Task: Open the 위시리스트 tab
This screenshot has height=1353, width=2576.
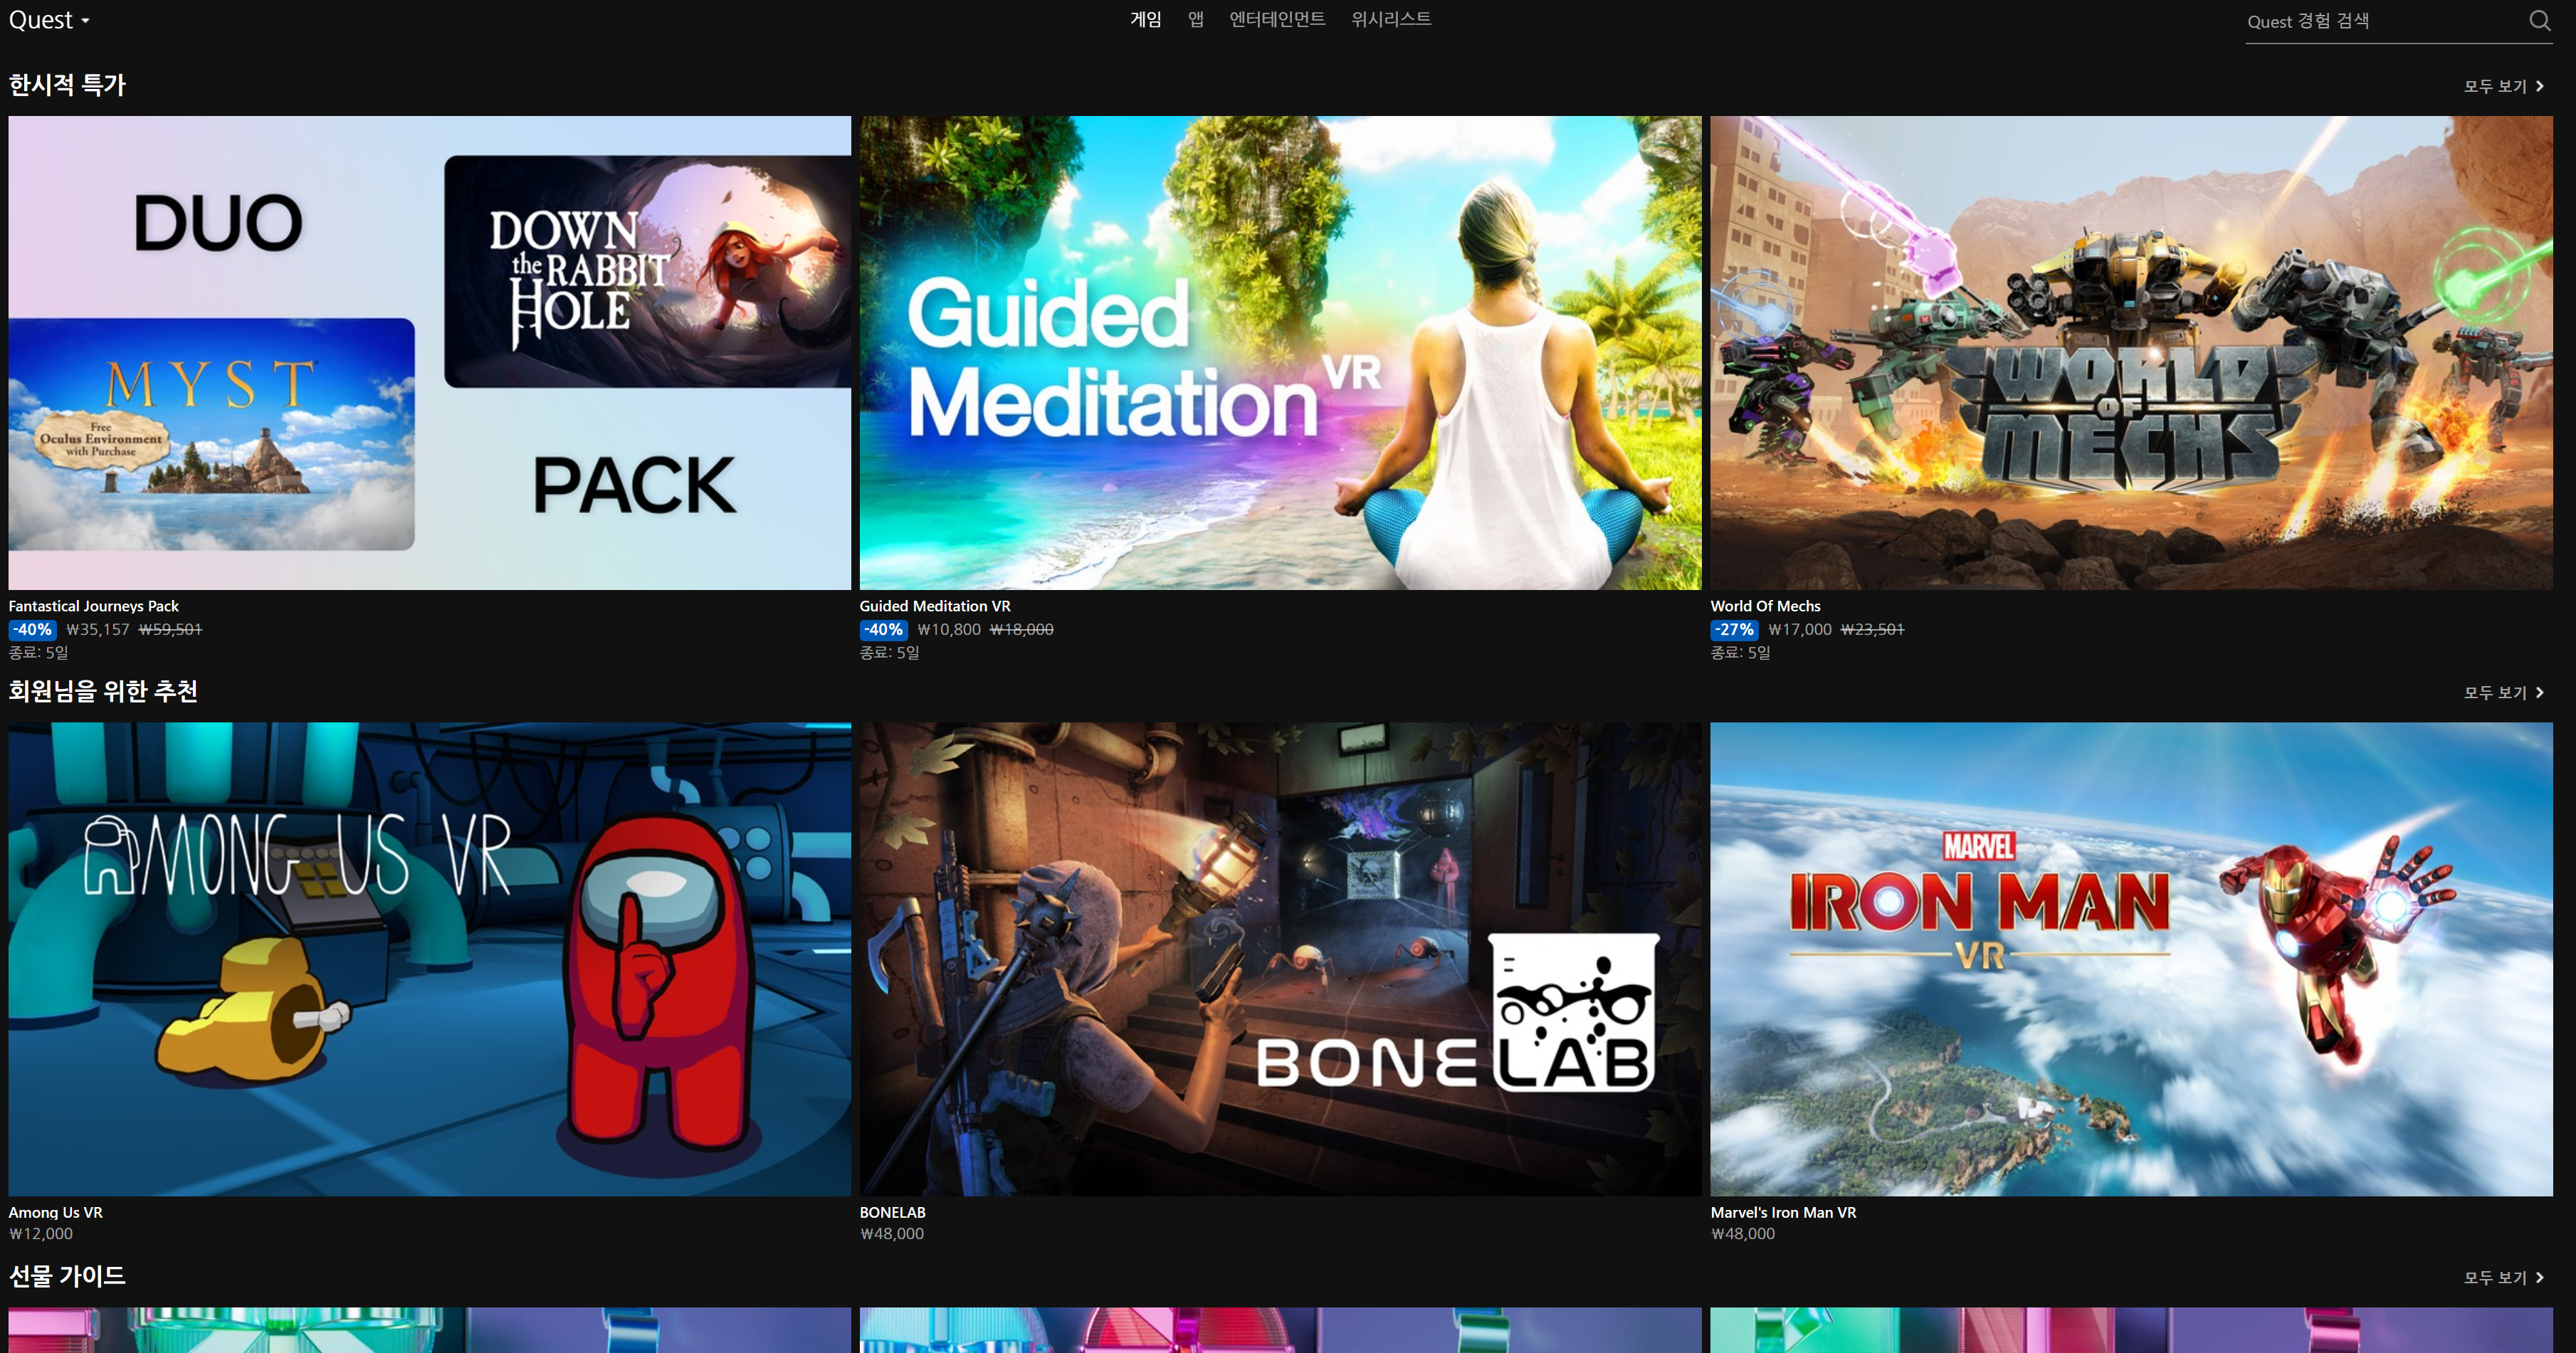Action: pyautogui.click(x=1391, y=19)
